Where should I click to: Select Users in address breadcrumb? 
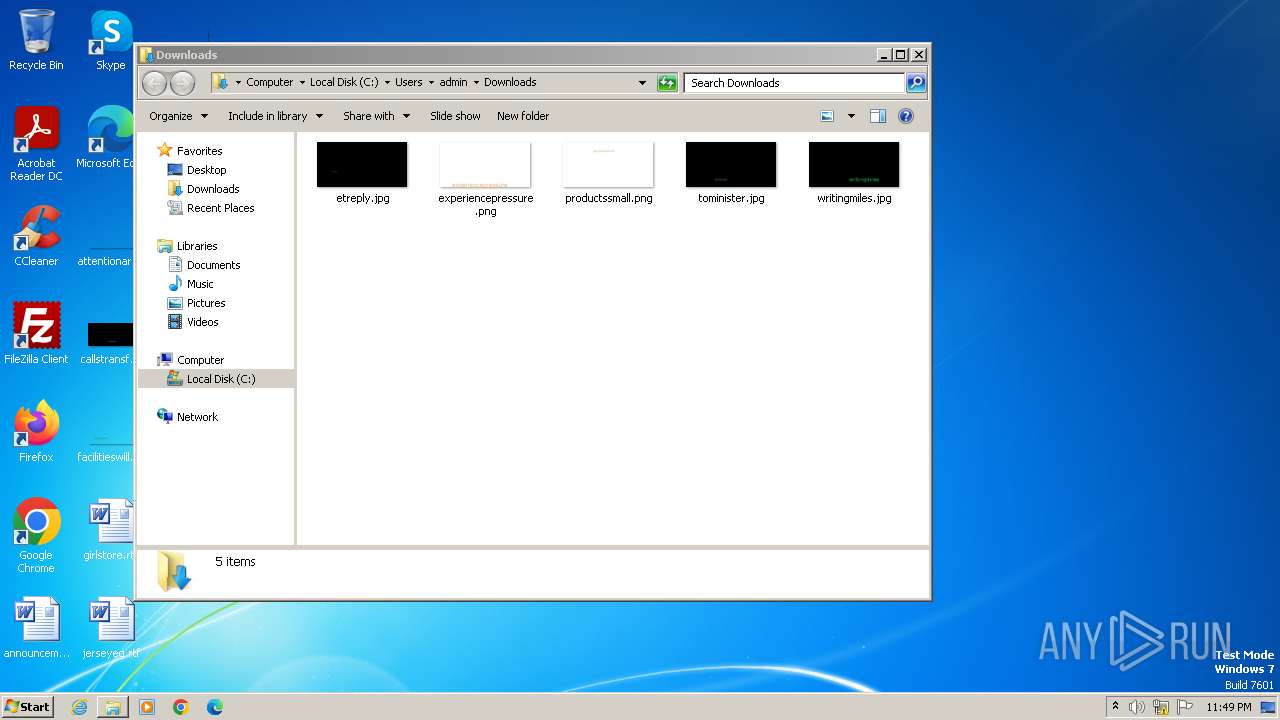pos(408,83)
